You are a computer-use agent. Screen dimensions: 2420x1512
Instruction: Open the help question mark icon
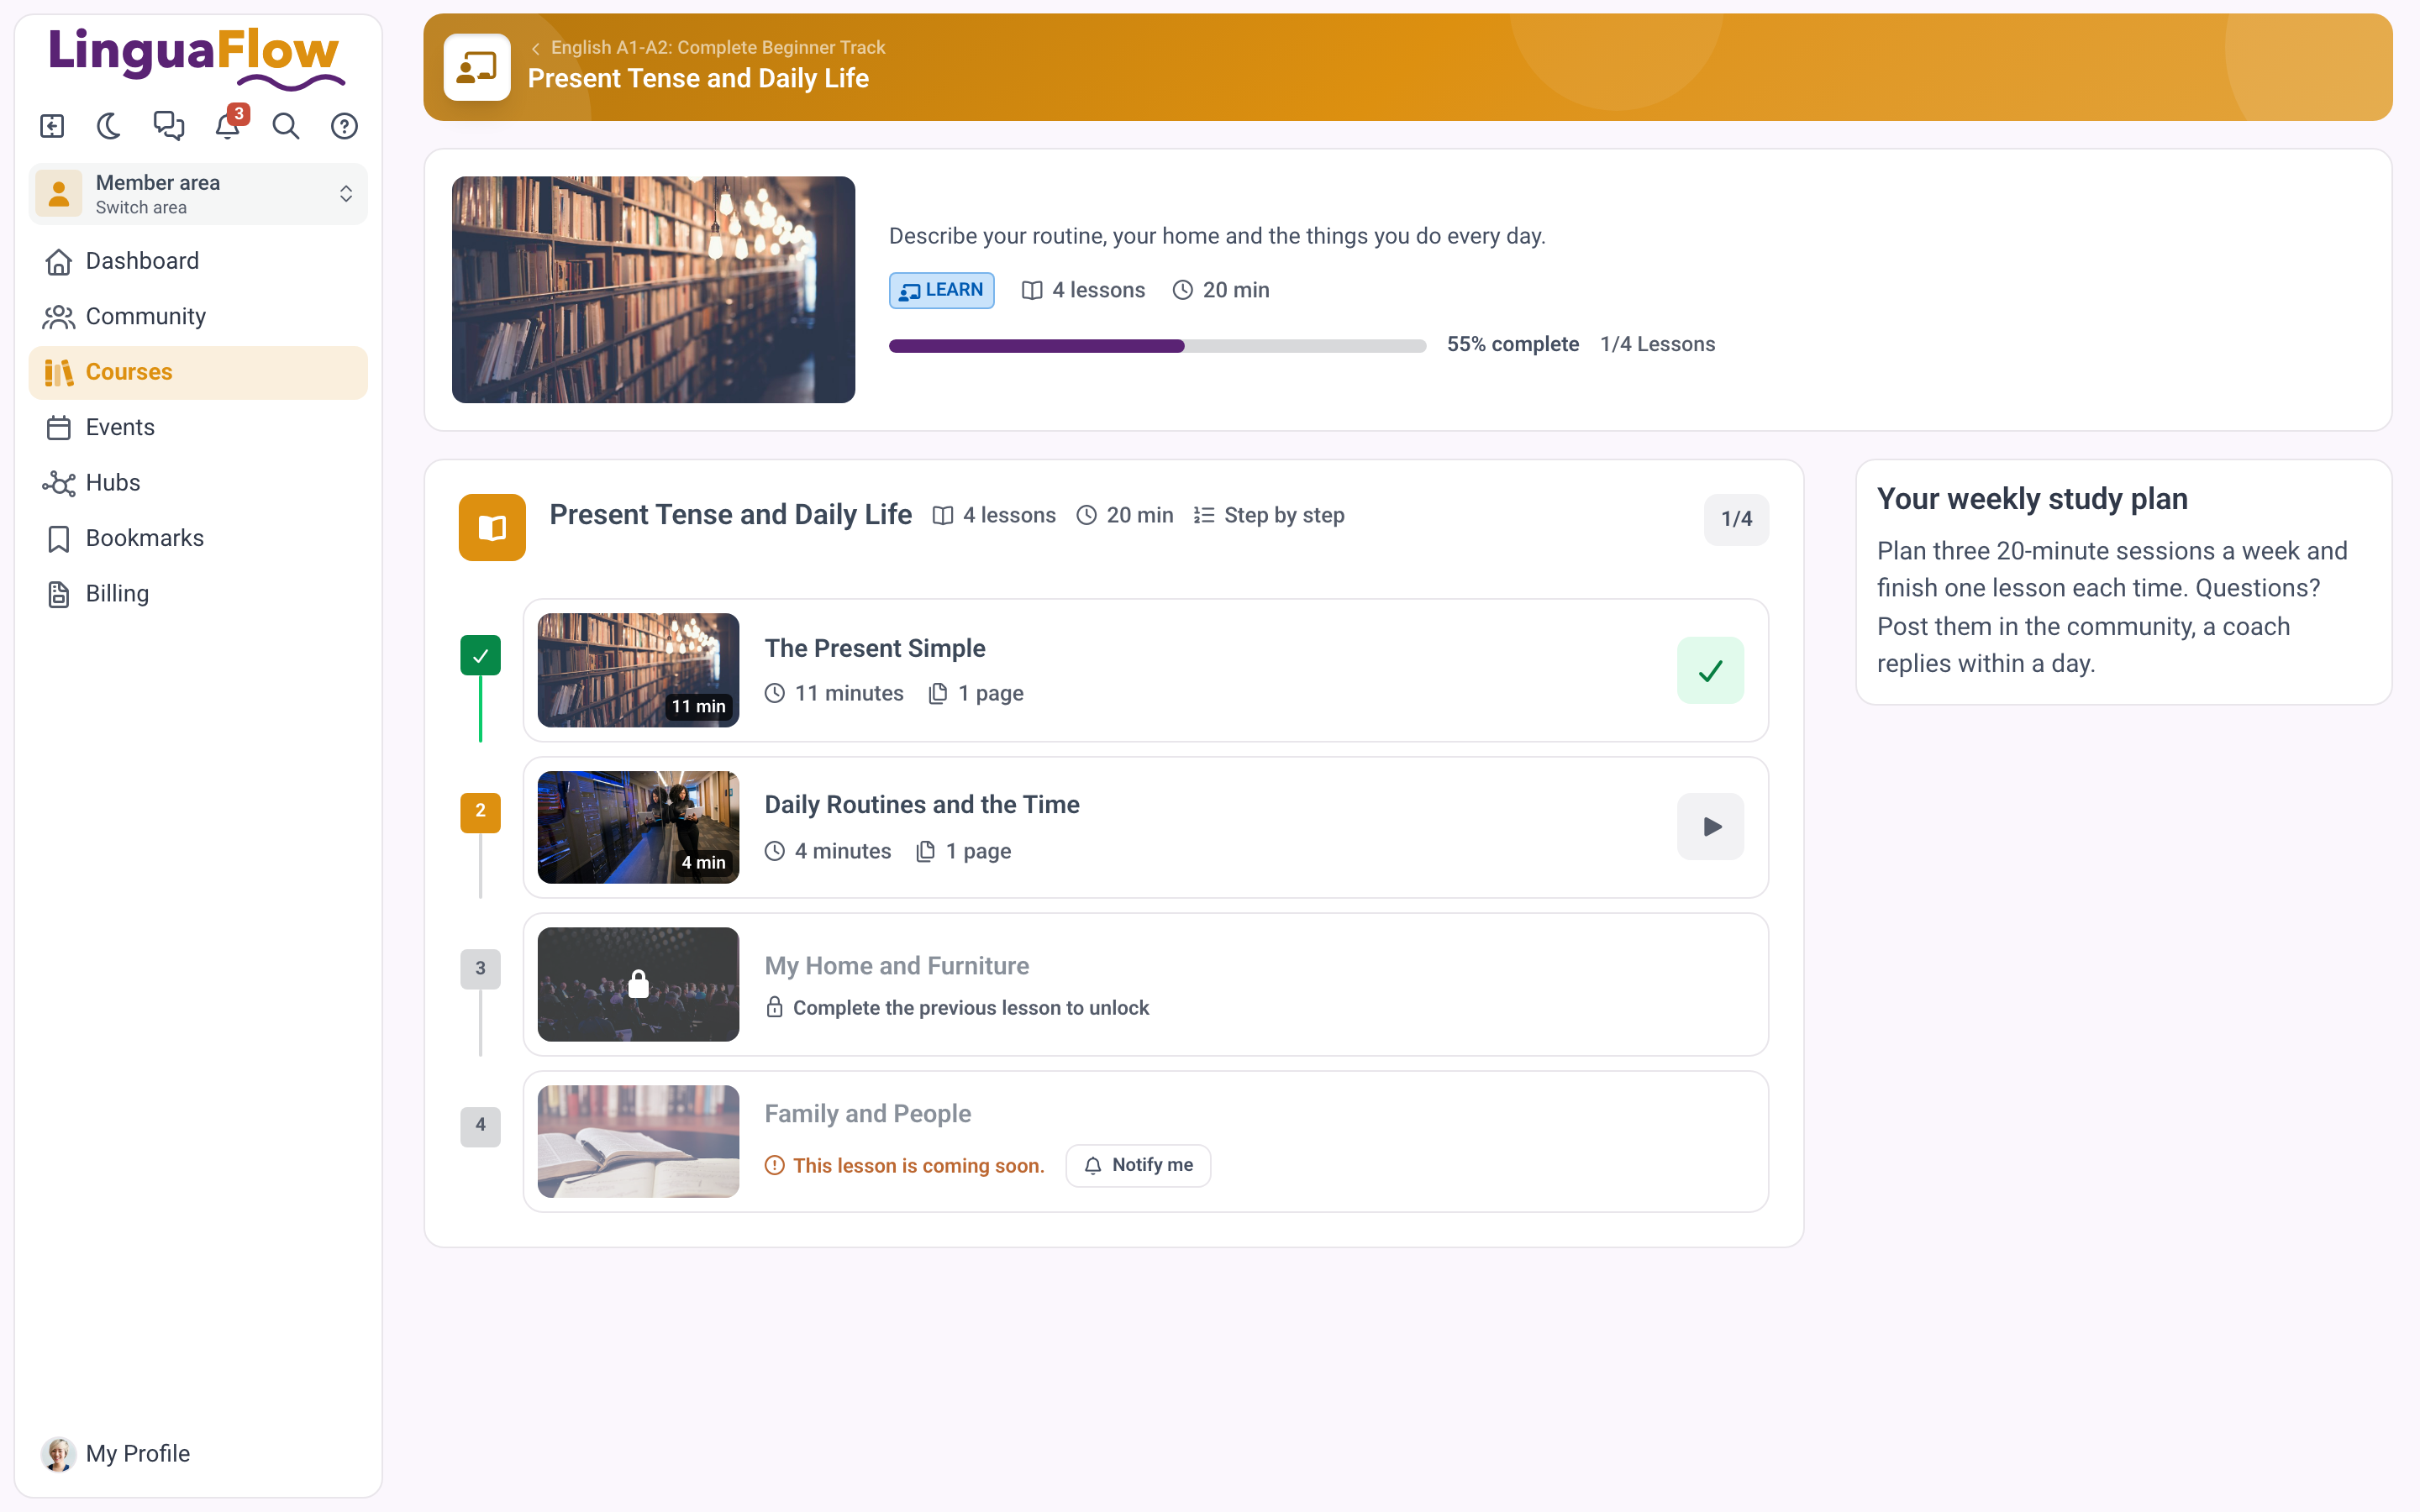[344, 126]
